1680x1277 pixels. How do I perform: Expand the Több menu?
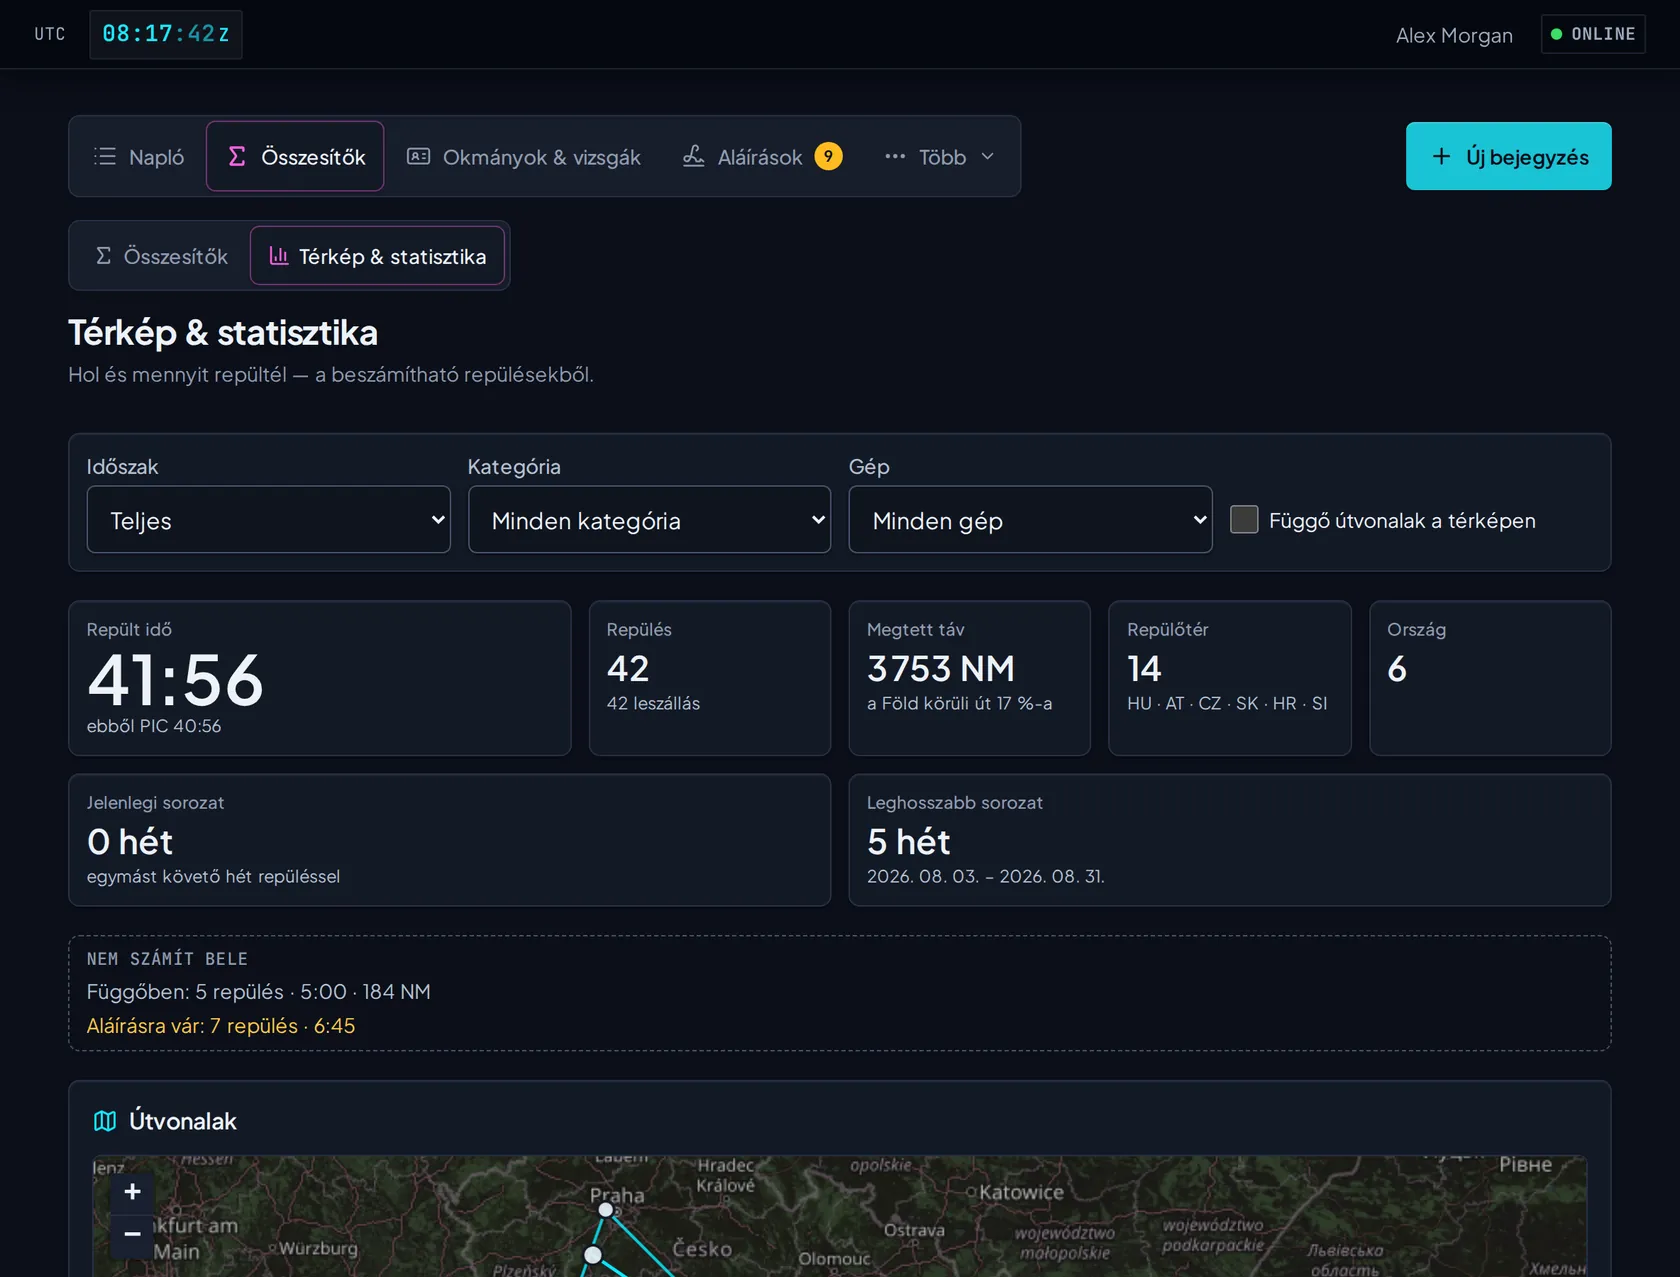(939, 157)
